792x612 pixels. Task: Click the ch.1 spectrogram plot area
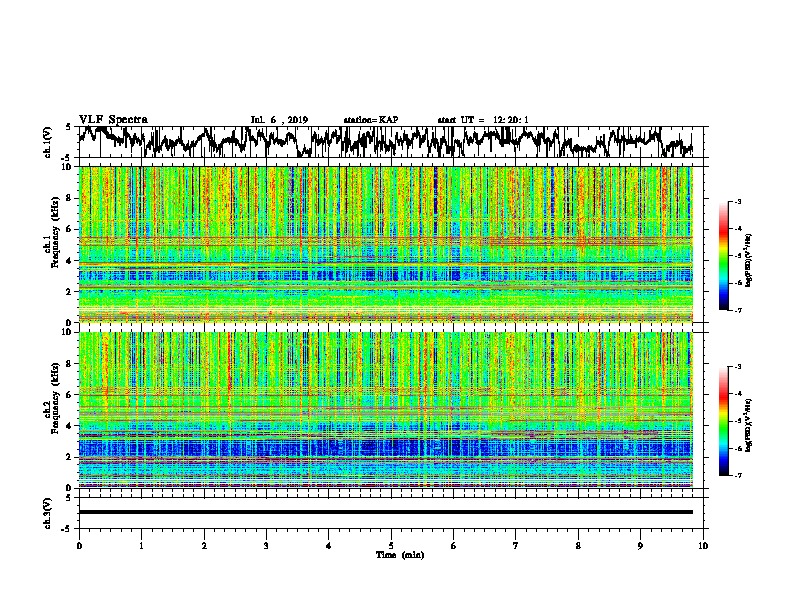385,244
